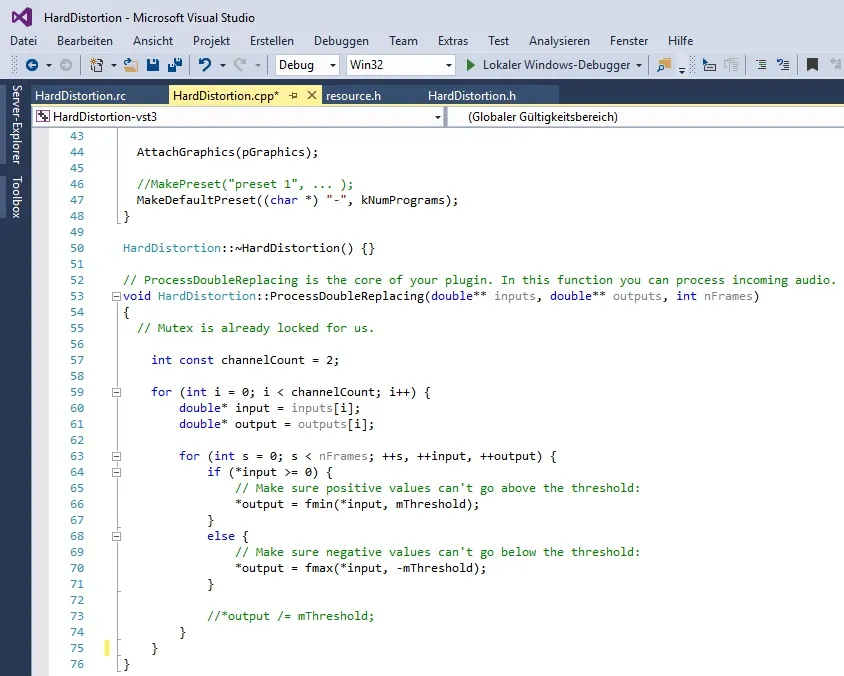Click the new project toolbar icon

coord(96,65)
